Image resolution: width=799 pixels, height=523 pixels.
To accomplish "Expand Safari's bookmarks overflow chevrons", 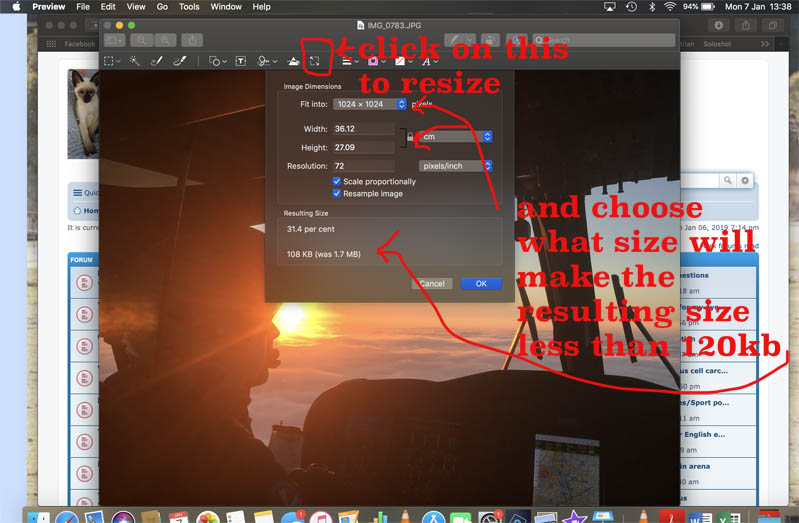I will pos(765,44).
